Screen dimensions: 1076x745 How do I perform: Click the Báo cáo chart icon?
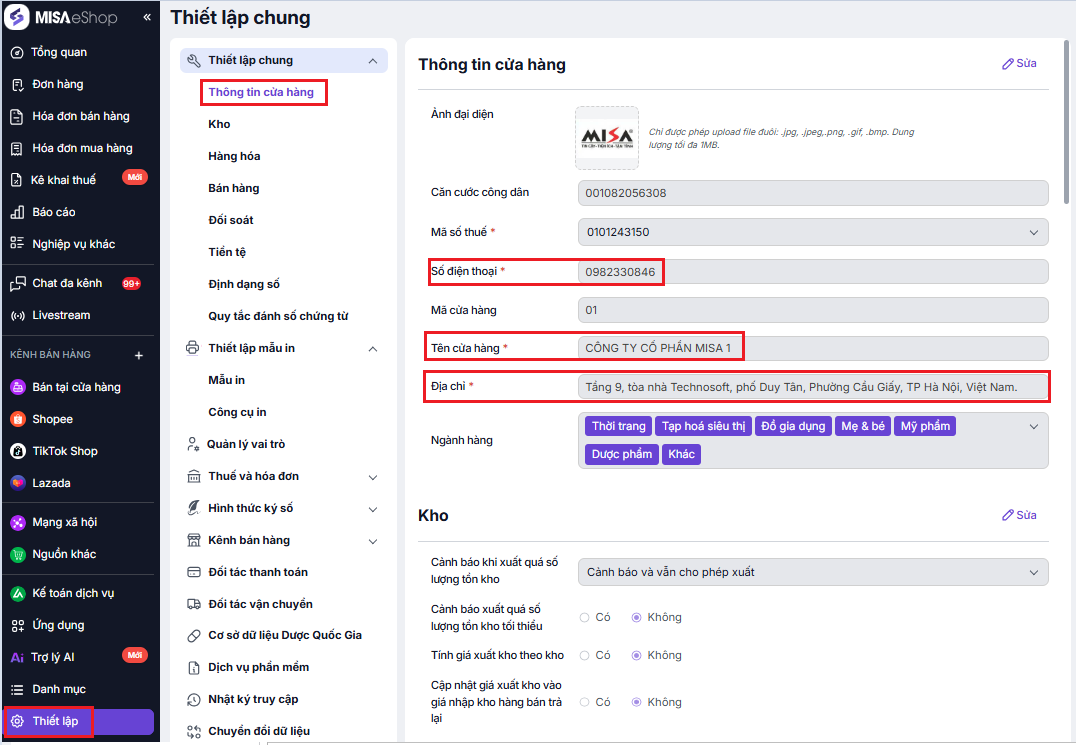tap(17, 212)
